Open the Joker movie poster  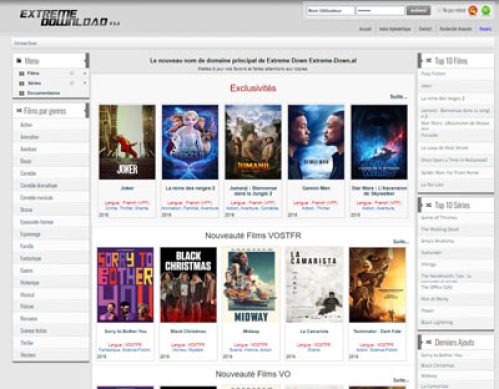tap(127, 142)
